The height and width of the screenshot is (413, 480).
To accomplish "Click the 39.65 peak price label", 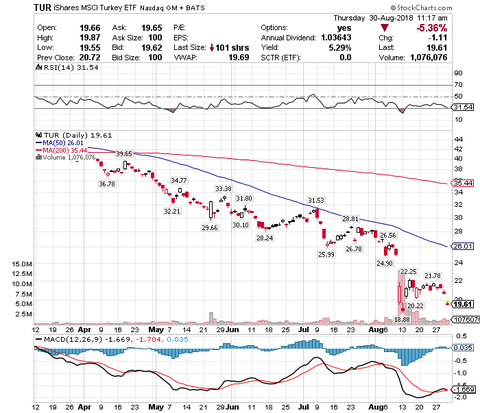I will tap(124, 154).
